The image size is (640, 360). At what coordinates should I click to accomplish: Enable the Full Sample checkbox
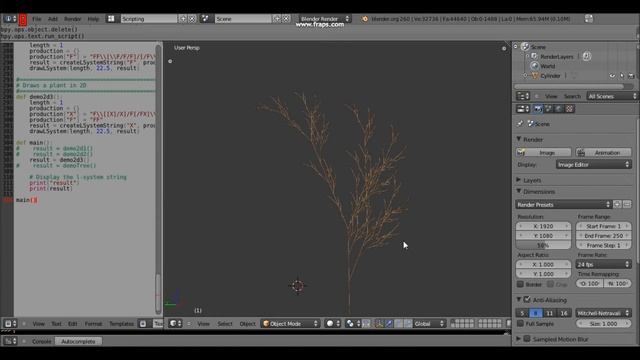tap(520, 324)
